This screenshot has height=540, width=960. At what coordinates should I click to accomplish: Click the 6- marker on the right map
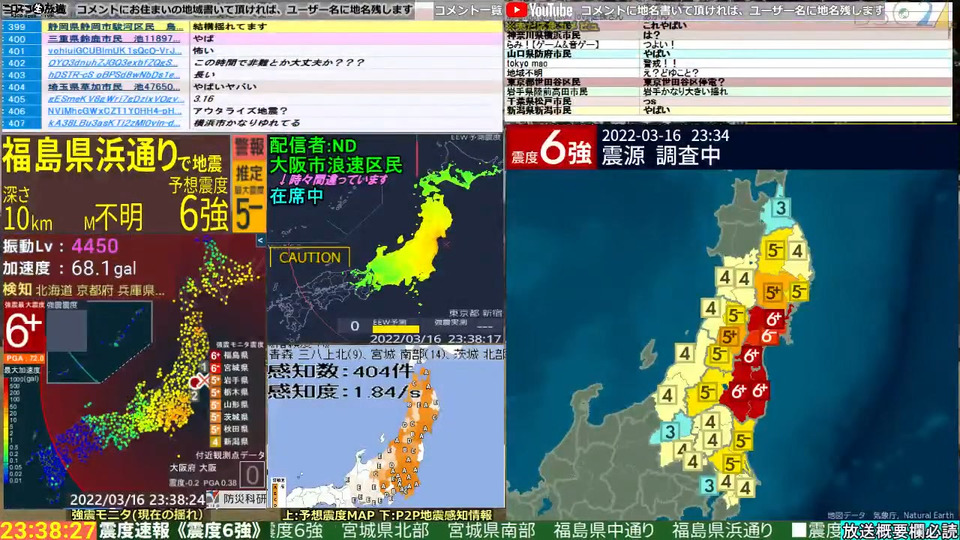point(769,336)
